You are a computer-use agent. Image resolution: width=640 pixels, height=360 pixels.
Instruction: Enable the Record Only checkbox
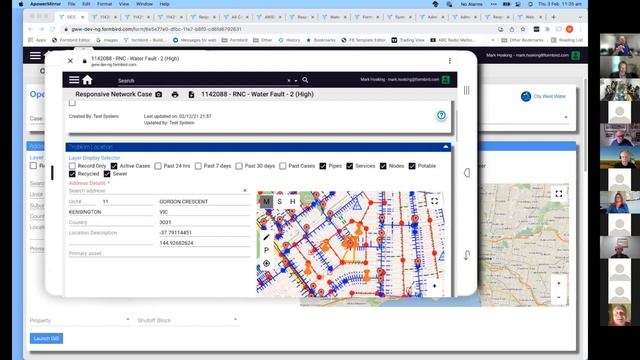(x=72, y=166)
